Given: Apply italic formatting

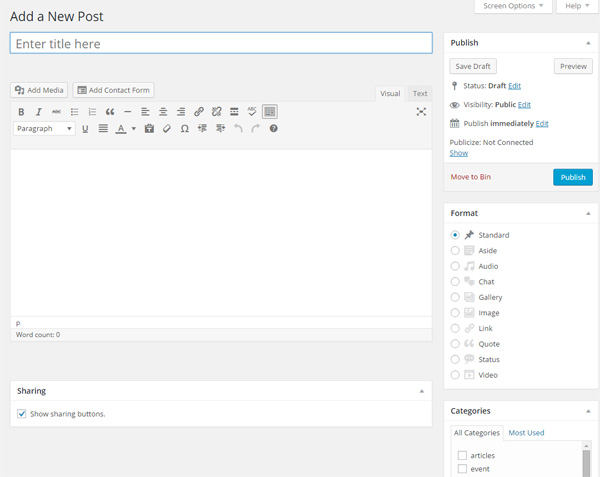Looking at the screenshot, I should coord(38,112).
